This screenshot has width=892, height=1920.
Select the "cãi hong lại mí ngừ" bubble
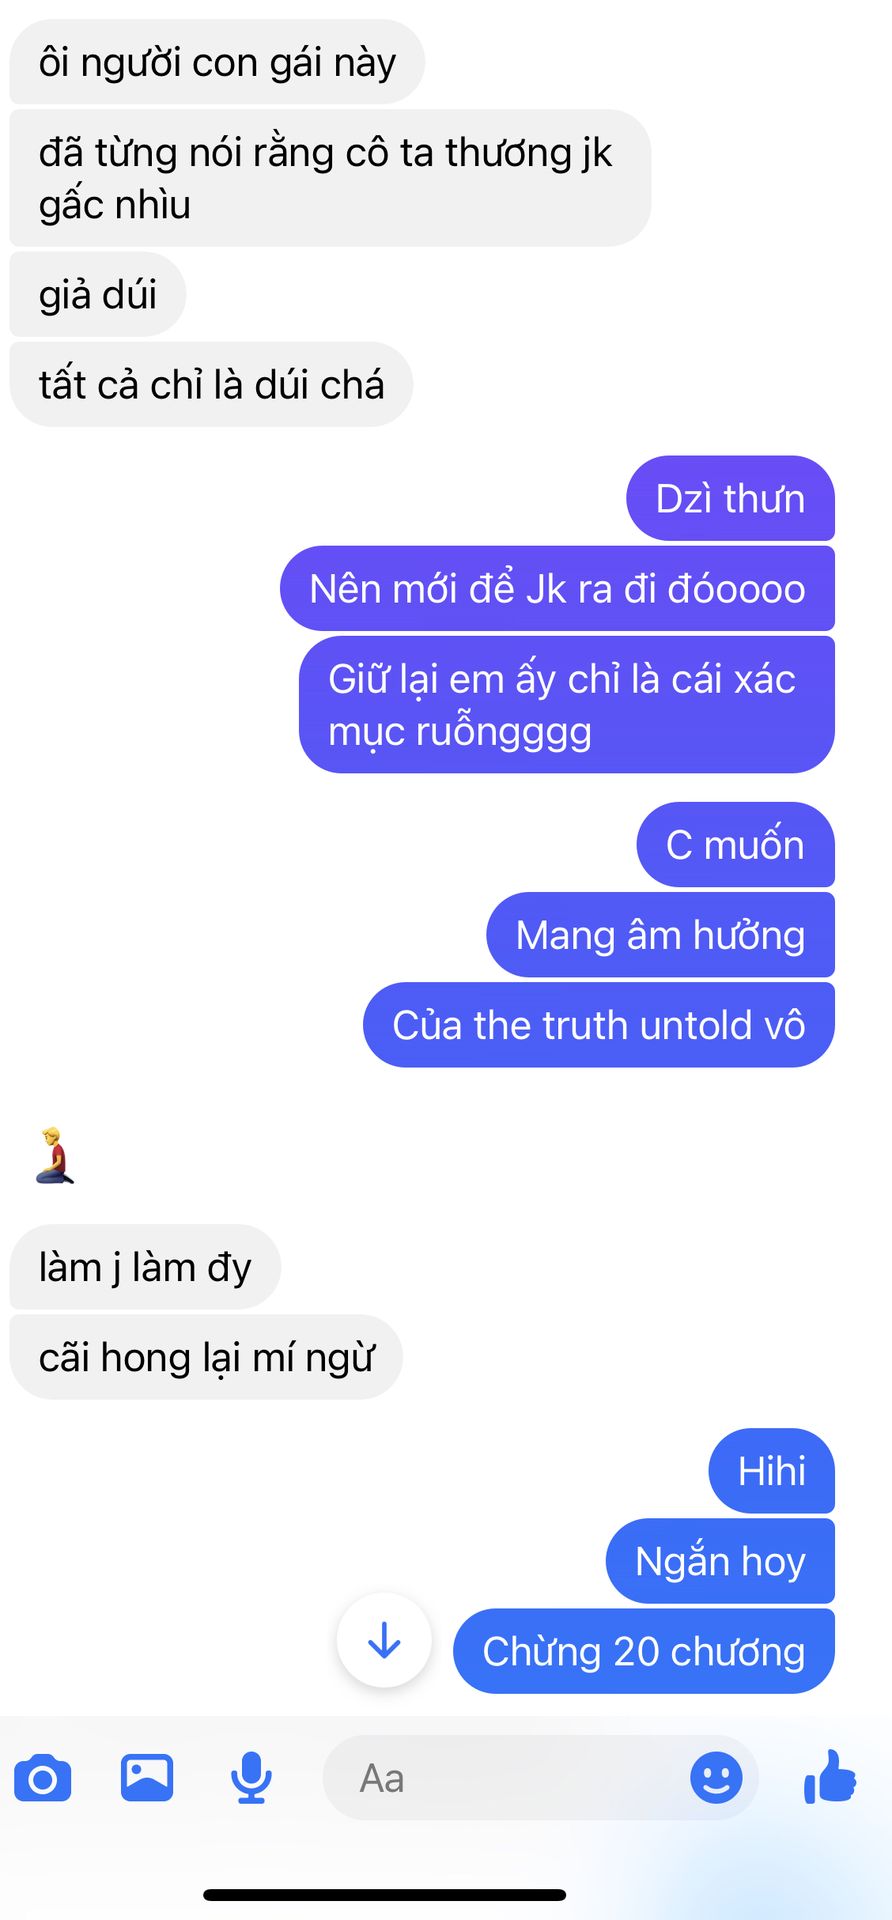pos(206,1357)
